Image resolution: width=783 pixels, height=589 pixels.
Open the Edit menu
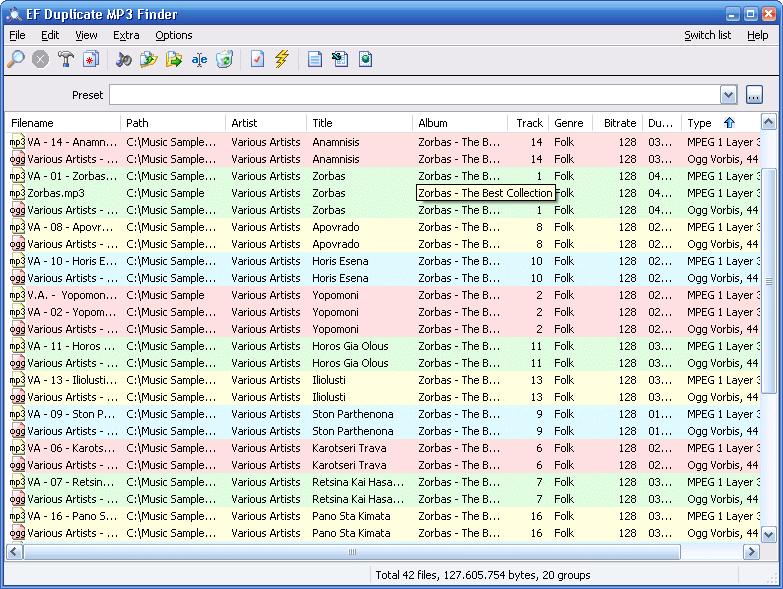click(50, 35)
